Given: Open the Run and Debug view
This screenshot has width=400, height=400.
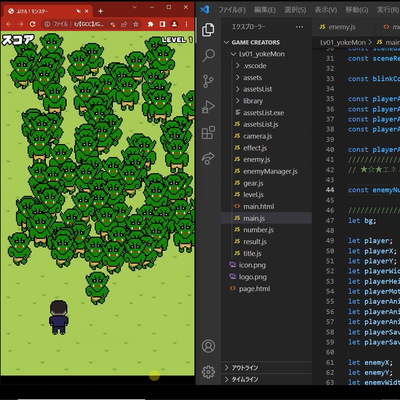Looking at the screenshot, I should pos(208,107).
